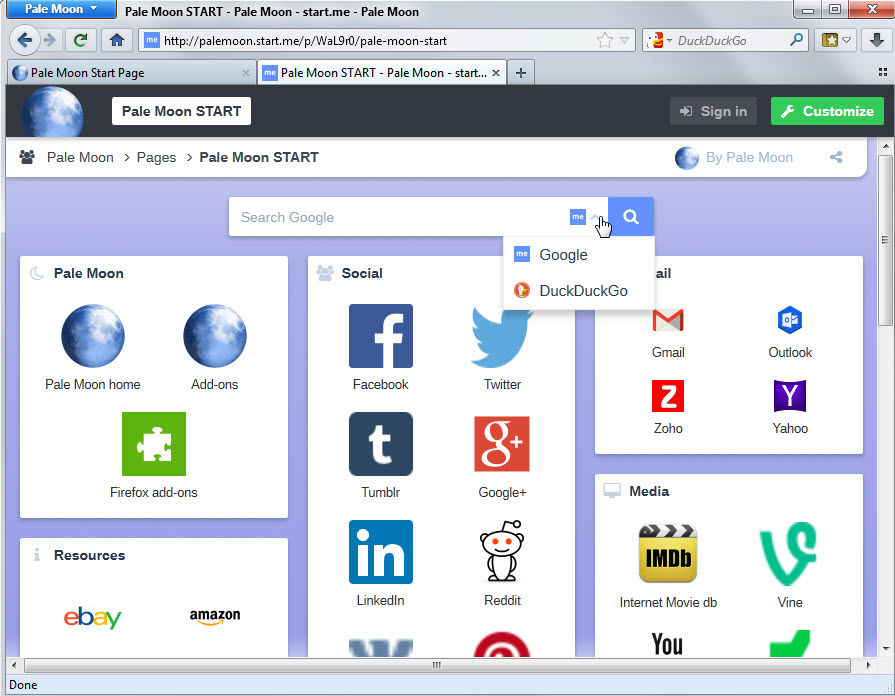Viewport: 895px width, 696px height.
Task: Click the list-all-tabs grid button
Action: (882, 72)
